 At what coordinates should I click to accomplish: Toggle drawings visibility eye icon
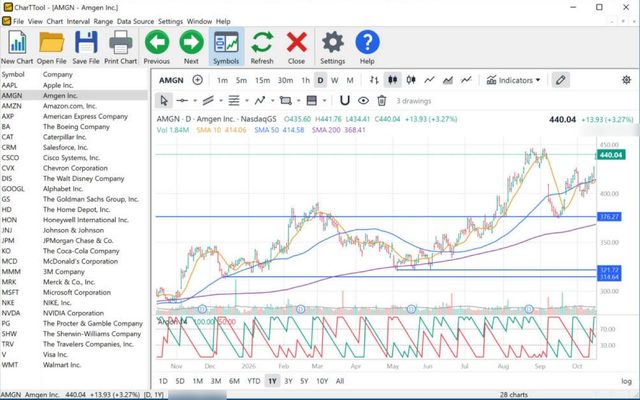363,100
